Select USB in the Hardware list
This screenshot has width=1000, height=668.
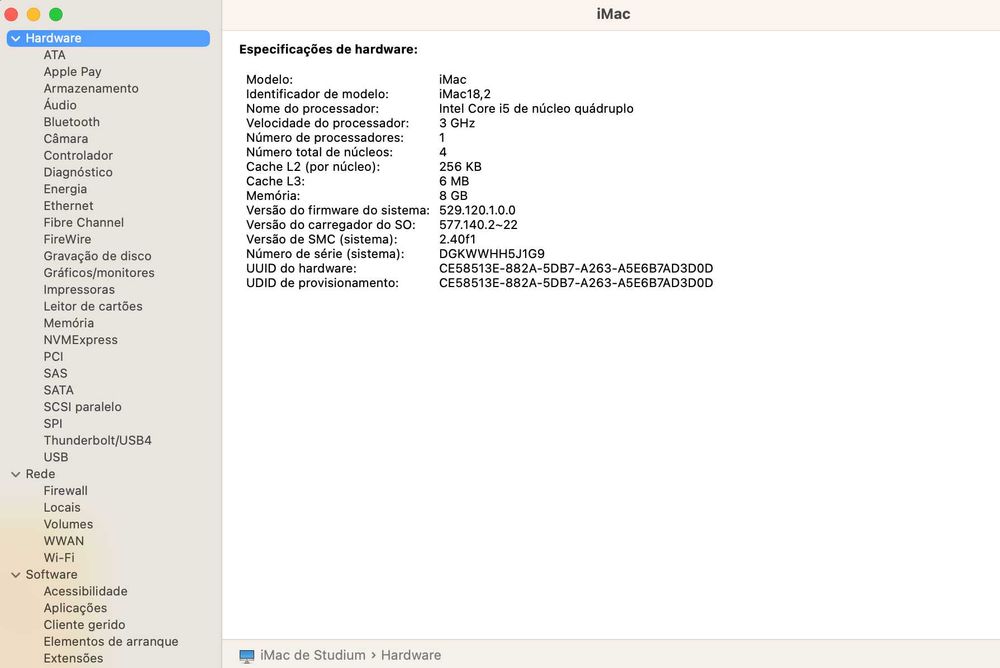[55, 457]
